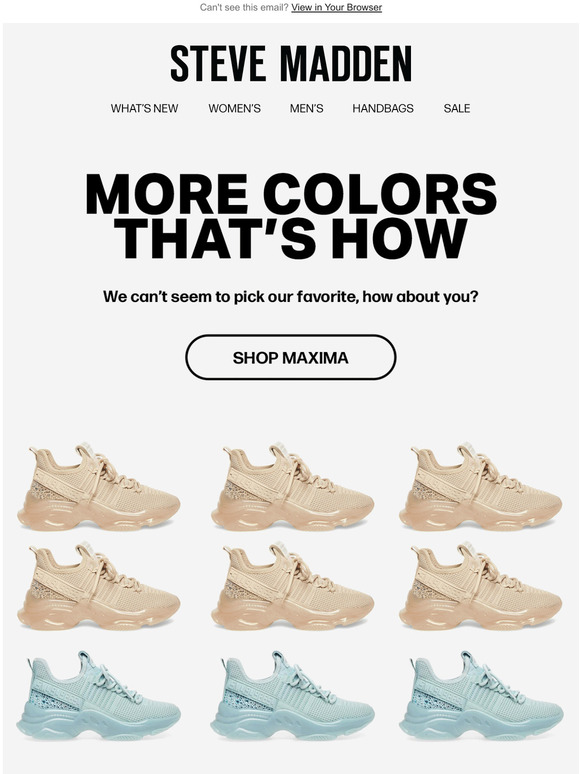Pick the middle light-blue sneaker image
This screenshot has width=580, height=774.
click(292, 696)
